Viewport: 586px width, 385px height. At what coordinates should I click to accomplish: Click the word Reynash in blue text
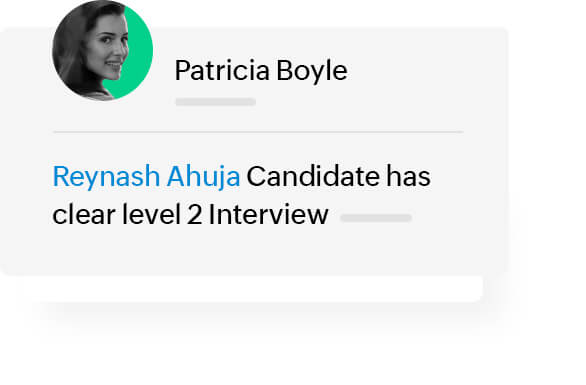[106, 178]
